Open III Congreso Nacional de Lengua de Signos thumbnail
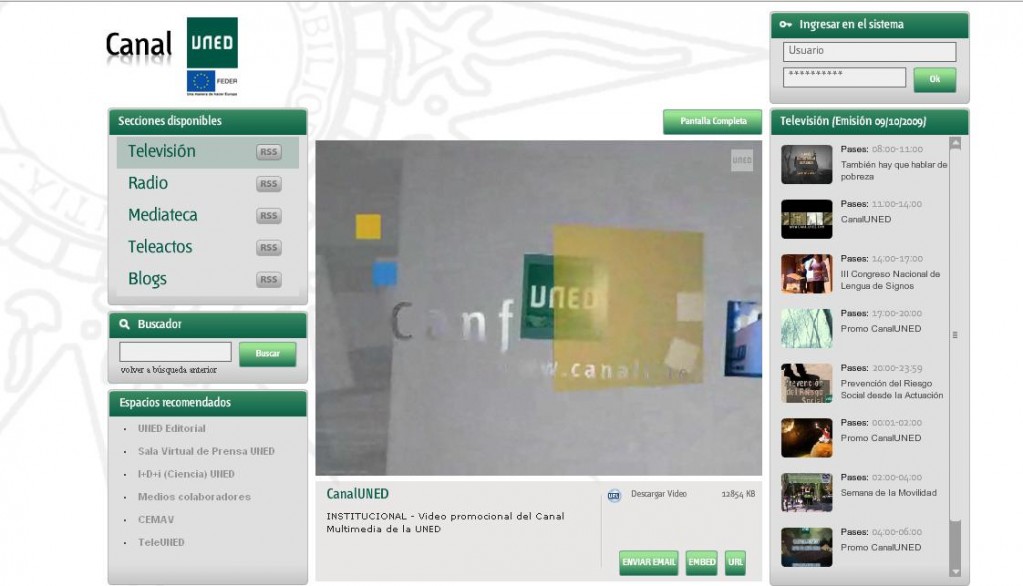The width and height of the screenshot is (1023, 586). [x=807, y=274]
